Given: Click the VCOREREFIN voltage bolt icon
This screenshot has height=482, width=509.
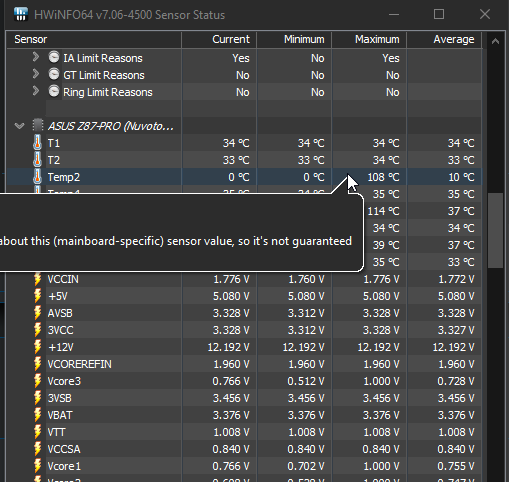Looking at the screenshot, I should 38,364.
